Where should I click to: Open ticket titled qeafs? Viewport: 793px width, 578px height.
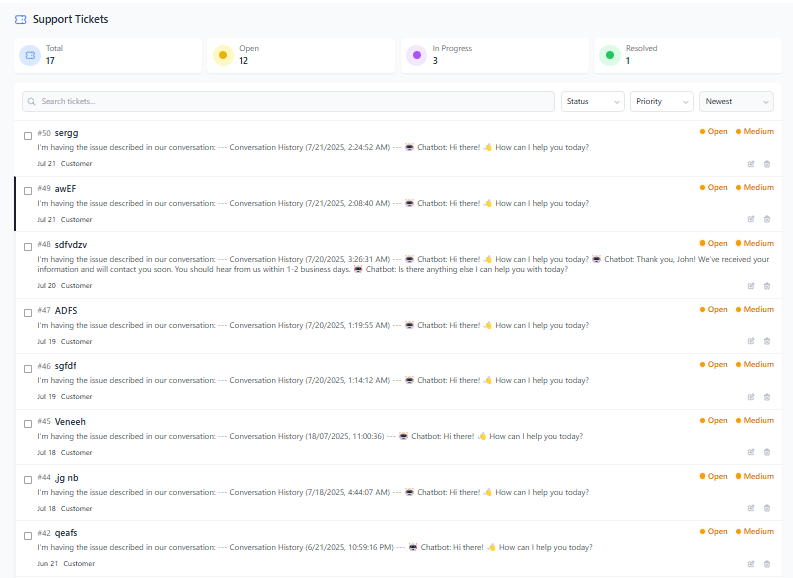pyautogui.click(x=66, y=533)
